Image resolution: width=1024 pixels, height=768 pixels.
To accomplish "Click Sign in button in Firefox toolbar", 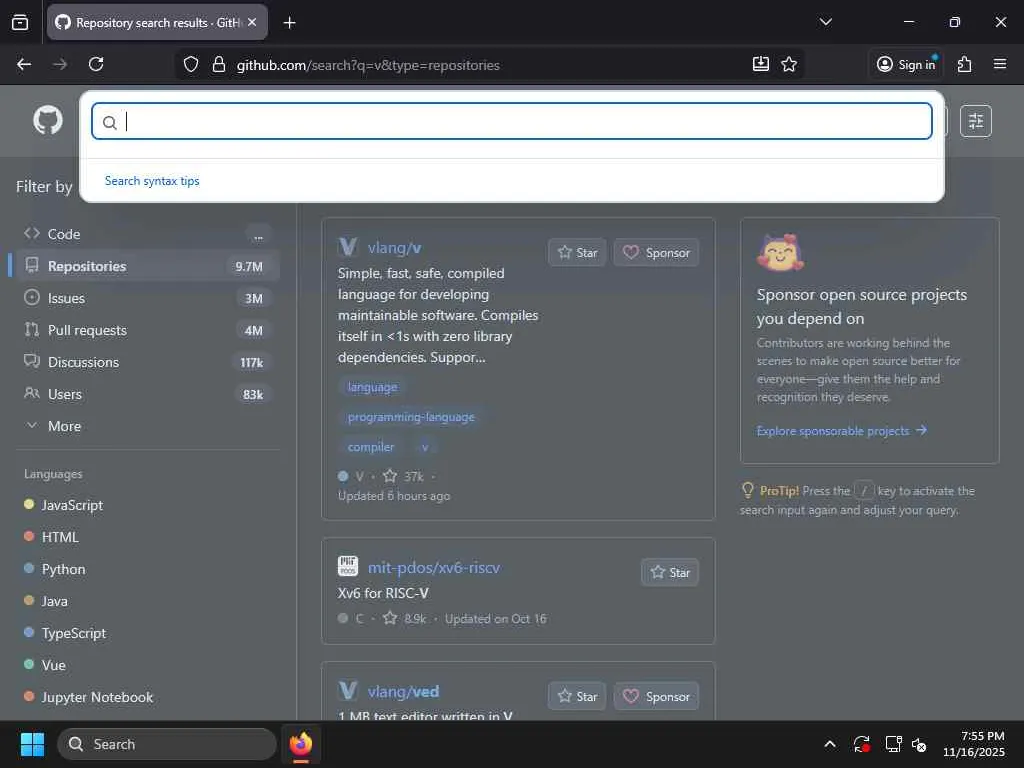I will click(x=906, y=64).
